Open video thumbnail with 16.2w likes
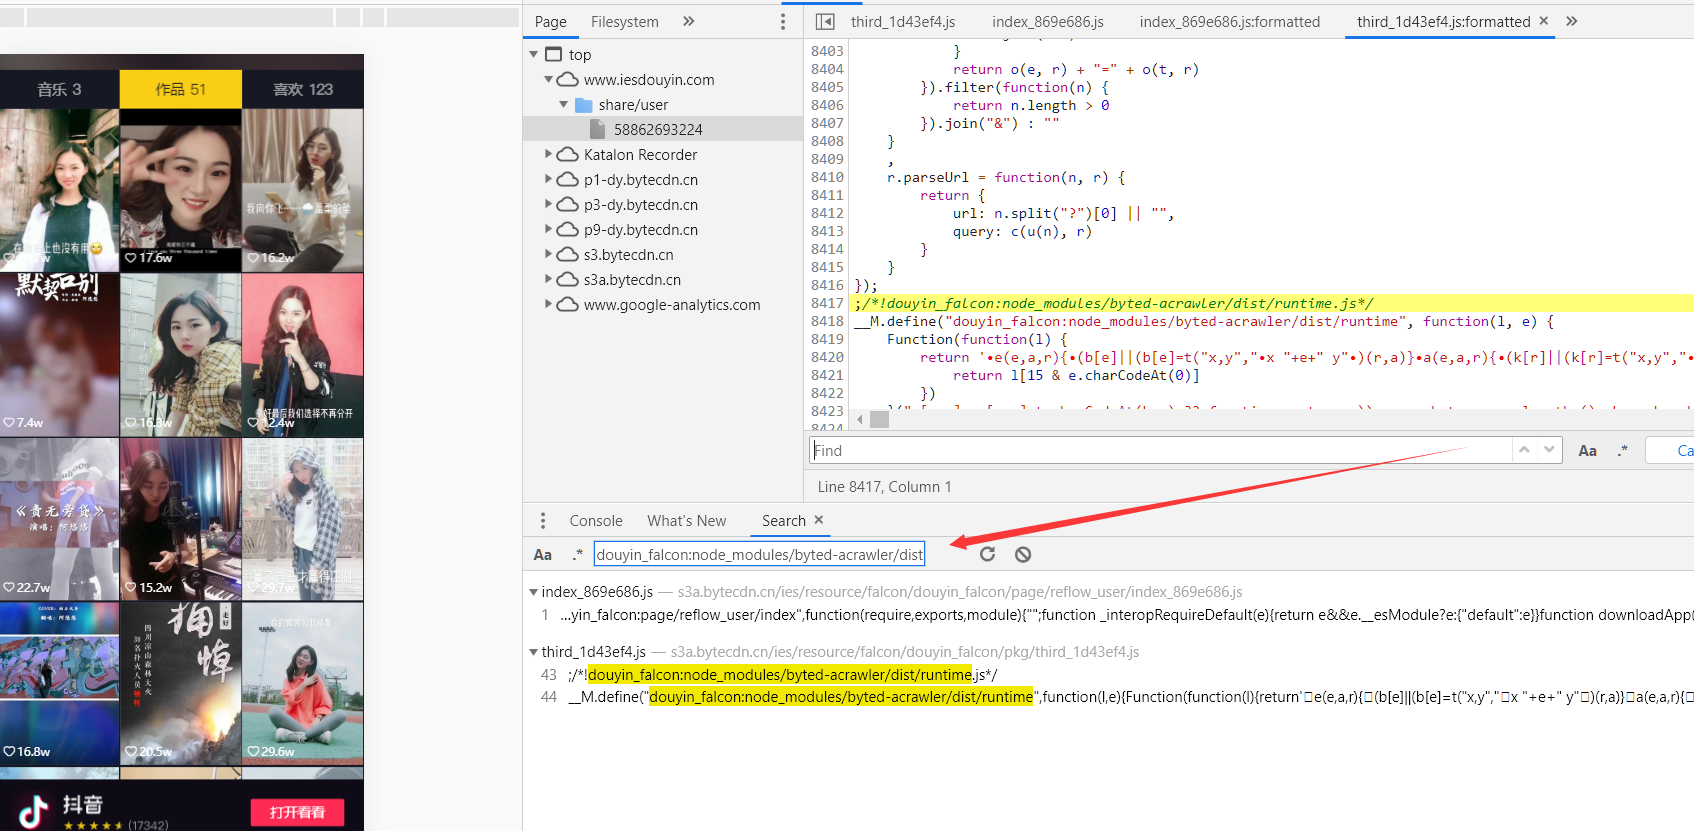 (x=303, y=190)
